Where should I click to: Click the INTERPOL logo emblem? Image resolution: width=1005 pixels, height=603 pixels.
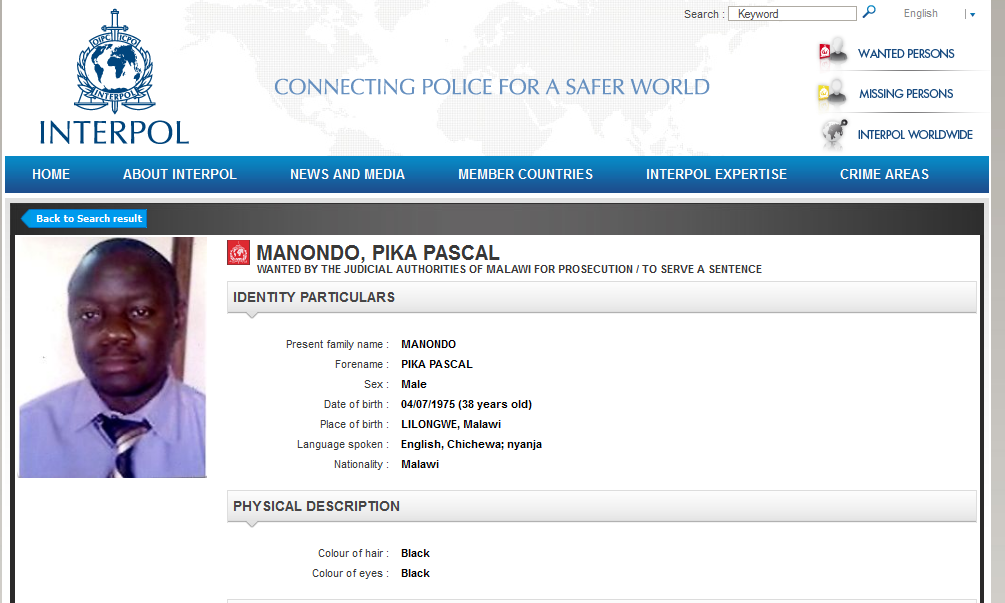(114, 62)
